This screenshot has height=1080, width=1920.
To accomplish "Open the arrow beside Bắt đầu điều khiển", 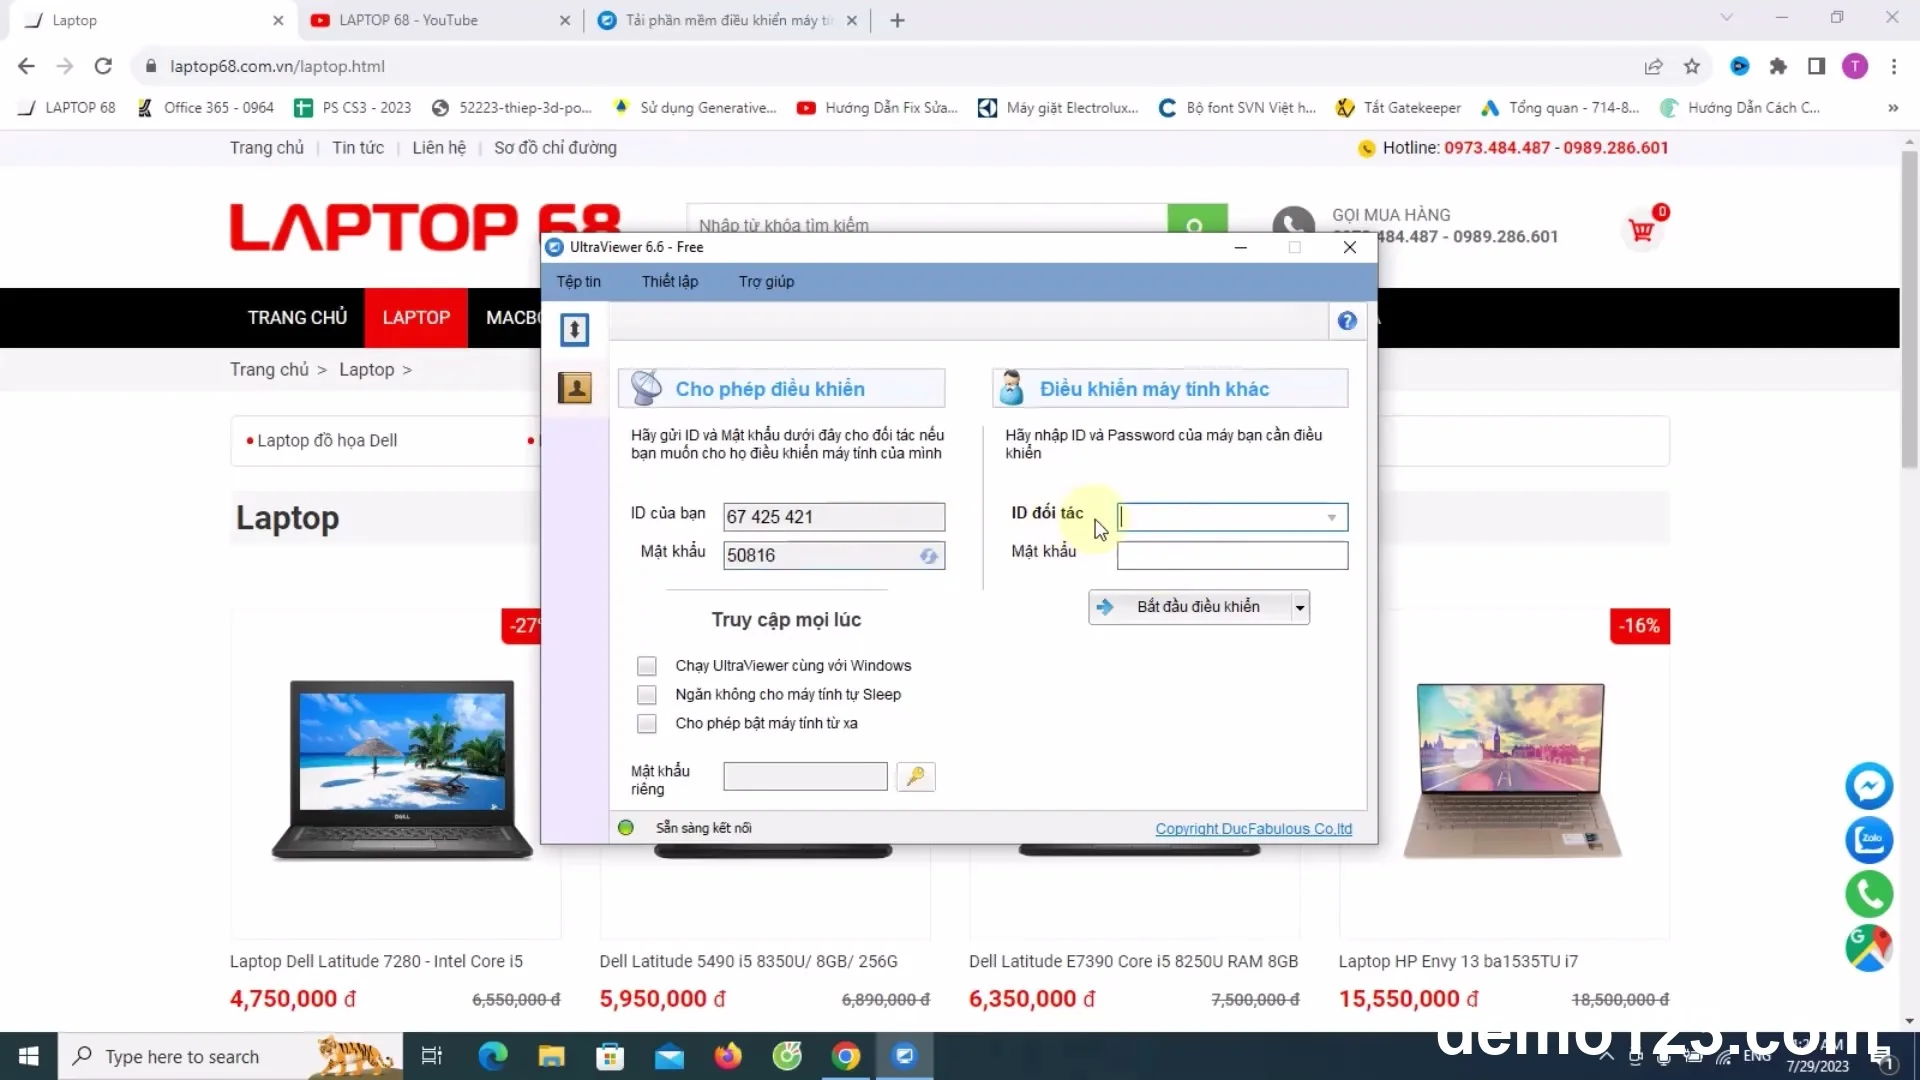I will [1300, 607].
